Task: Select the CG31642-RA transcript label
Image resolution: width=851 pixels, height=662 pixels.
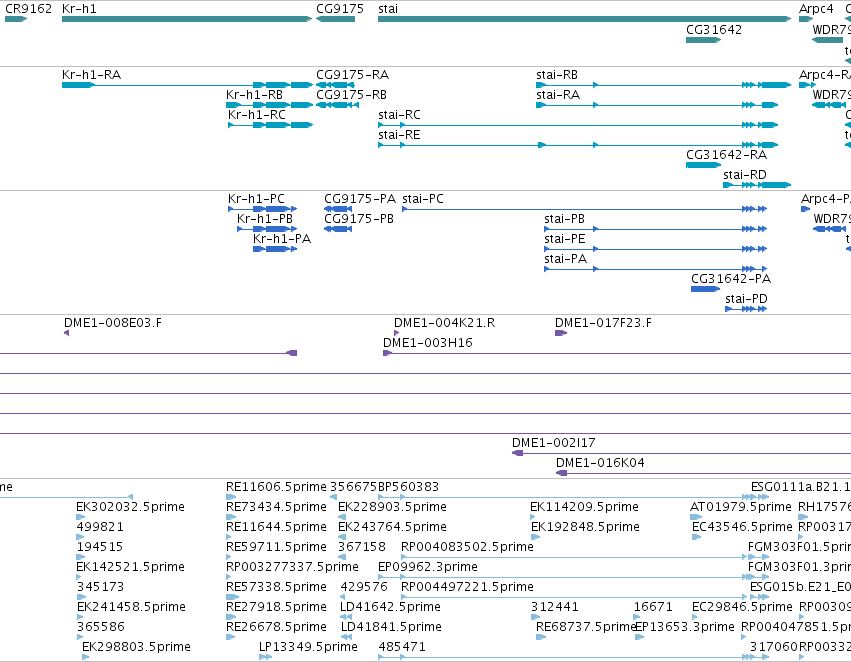Action: pyautogui.click(x=726, y=155)
